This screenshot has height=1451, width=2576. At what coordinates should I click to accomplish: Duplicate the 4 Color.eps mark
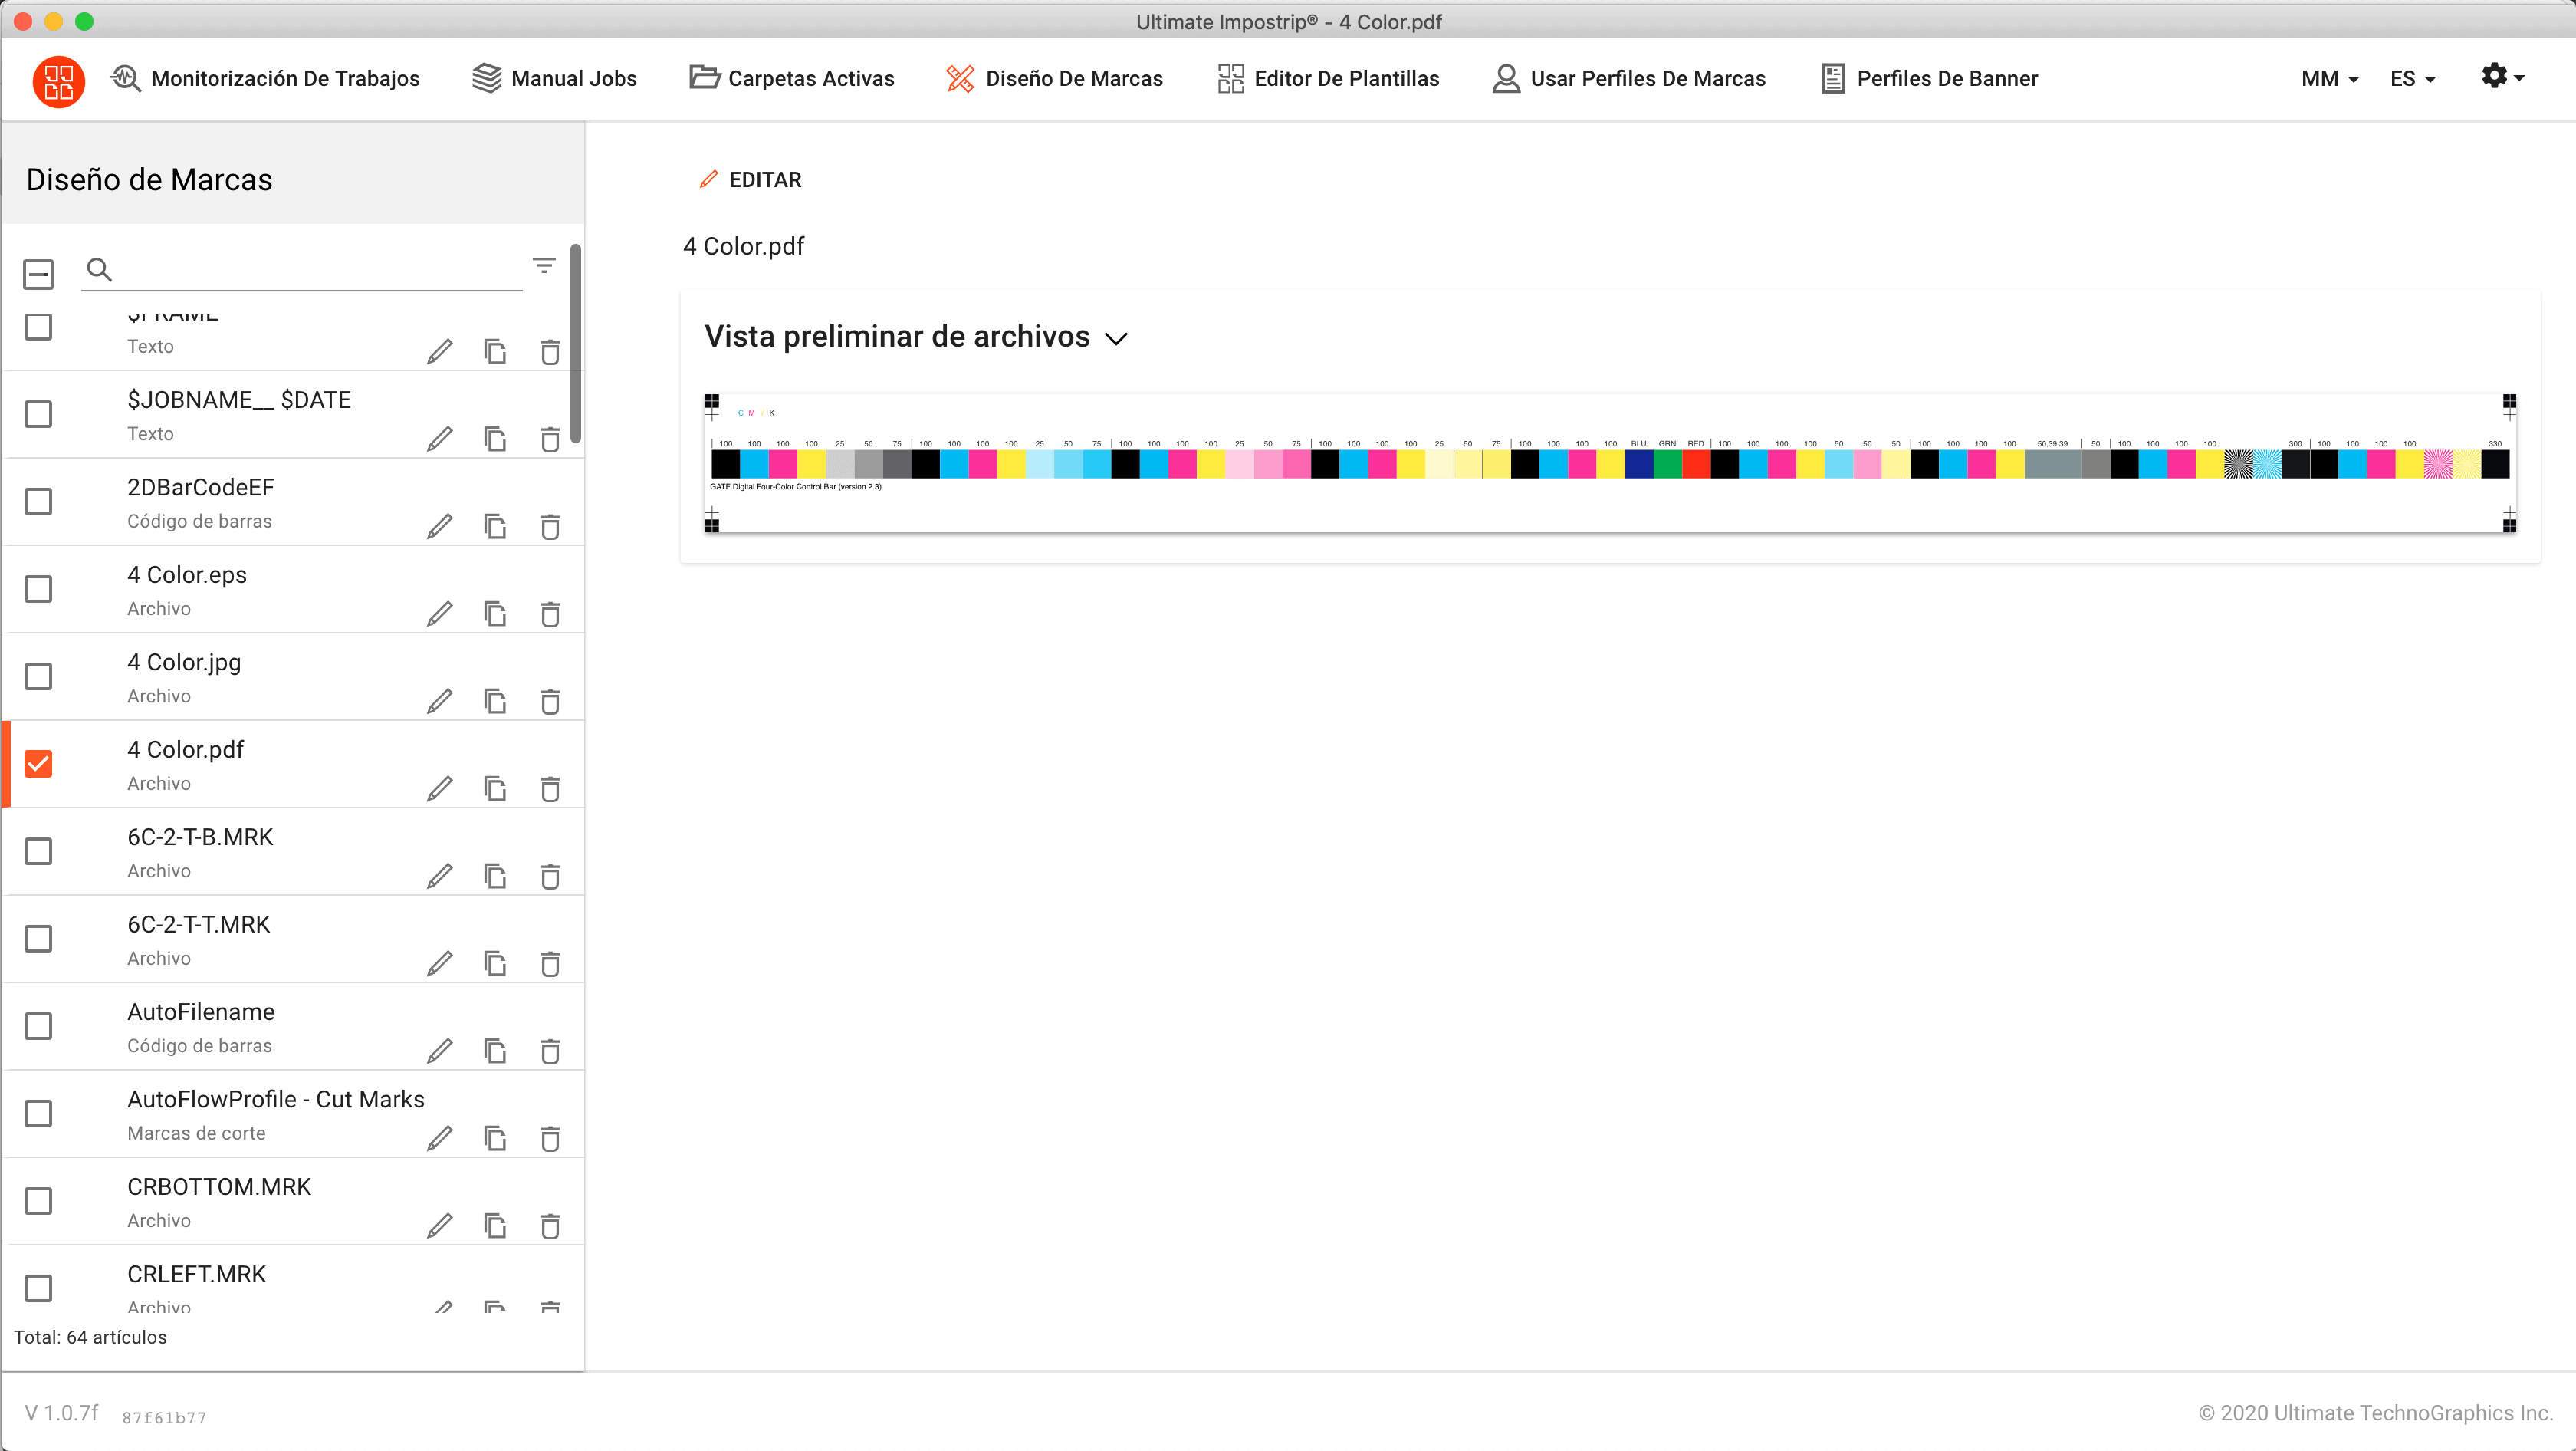pos(495,614)
